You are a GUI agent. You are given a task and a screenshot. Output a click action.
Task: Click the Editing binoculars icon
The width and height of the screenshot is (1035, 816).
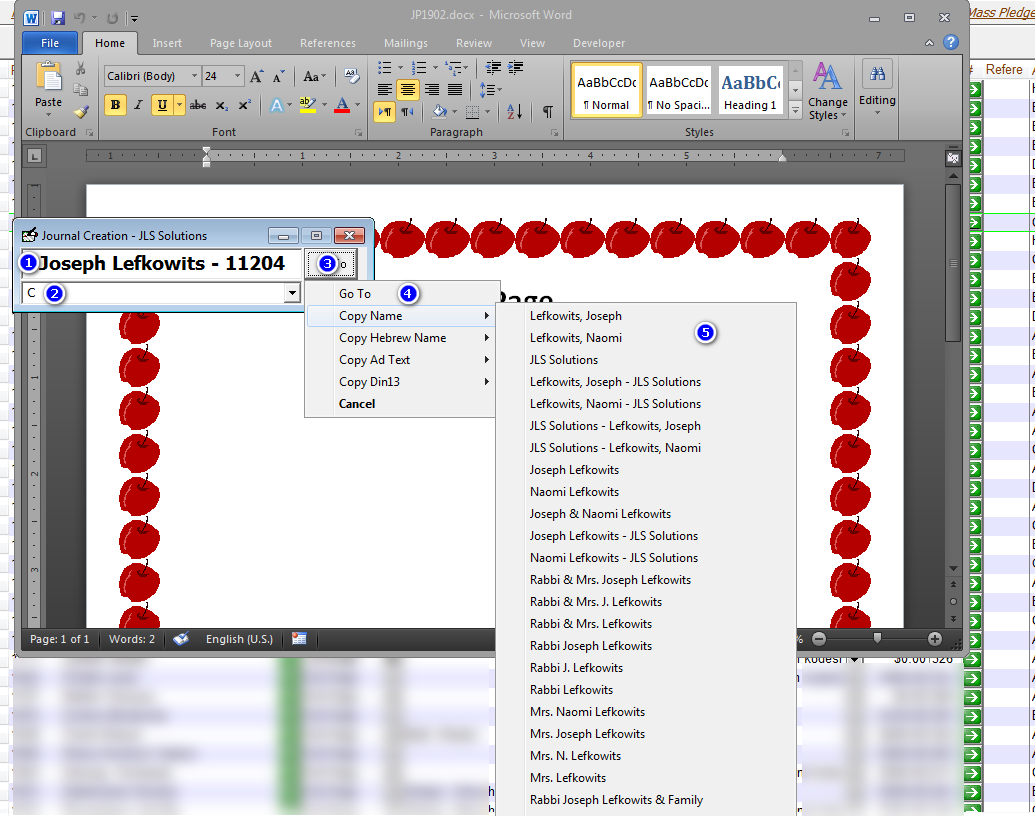point(877,74)
